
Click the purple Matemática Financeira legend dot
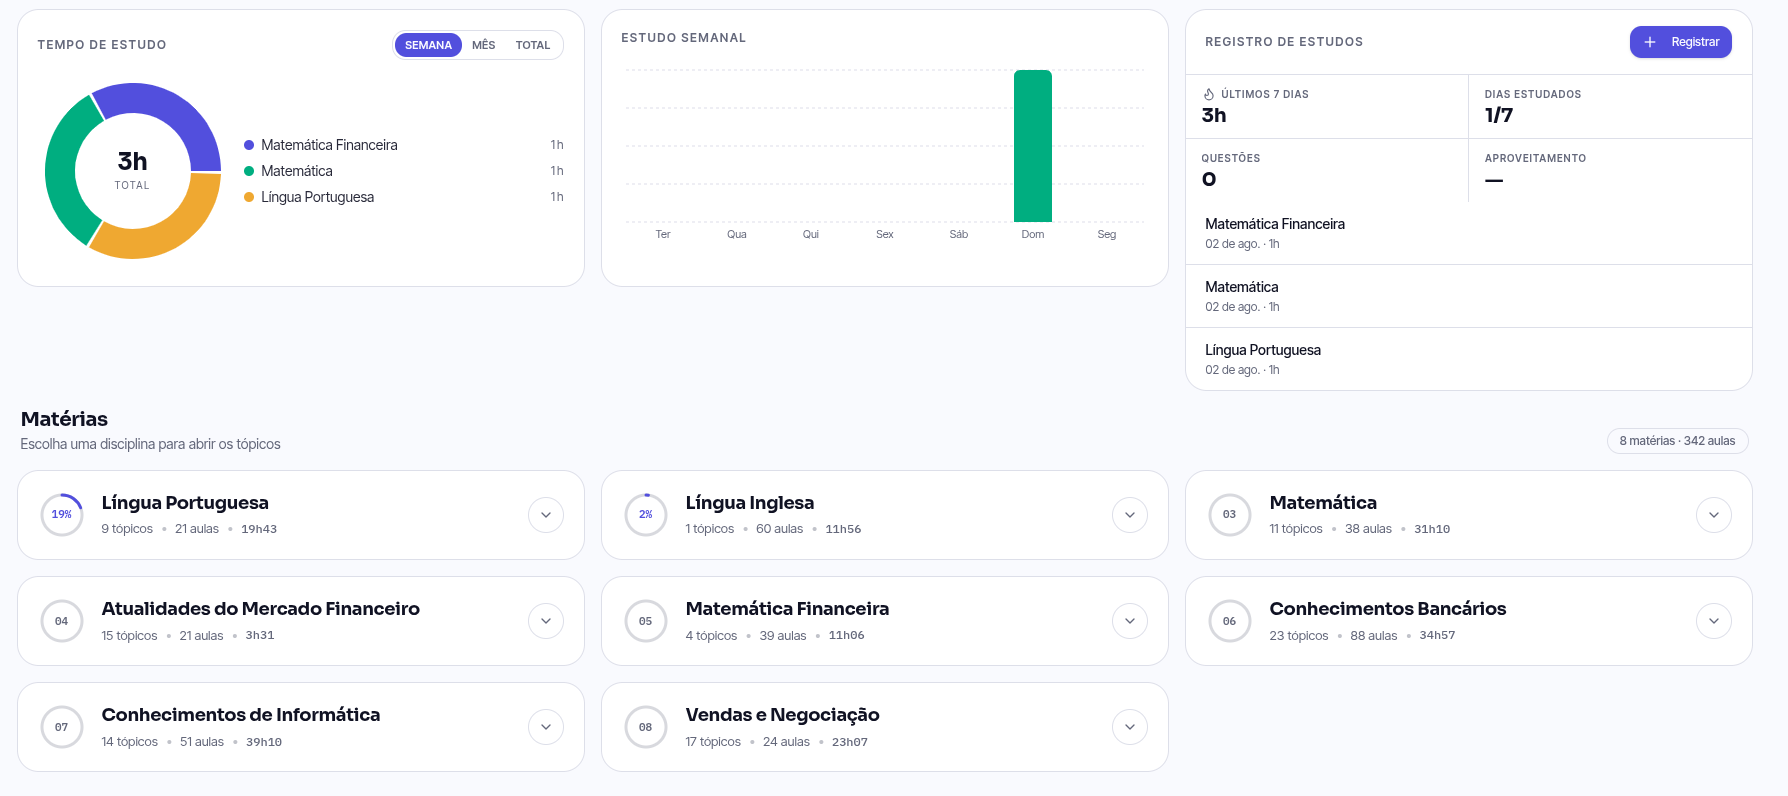point(249,145)
